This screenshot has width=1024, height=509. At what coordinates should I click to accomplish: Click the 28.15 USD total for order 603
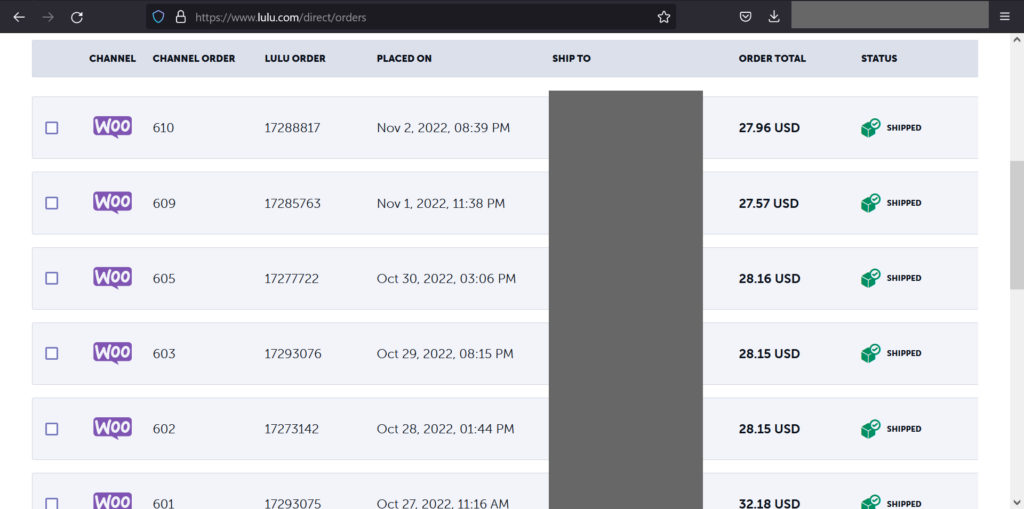point(769,353)
